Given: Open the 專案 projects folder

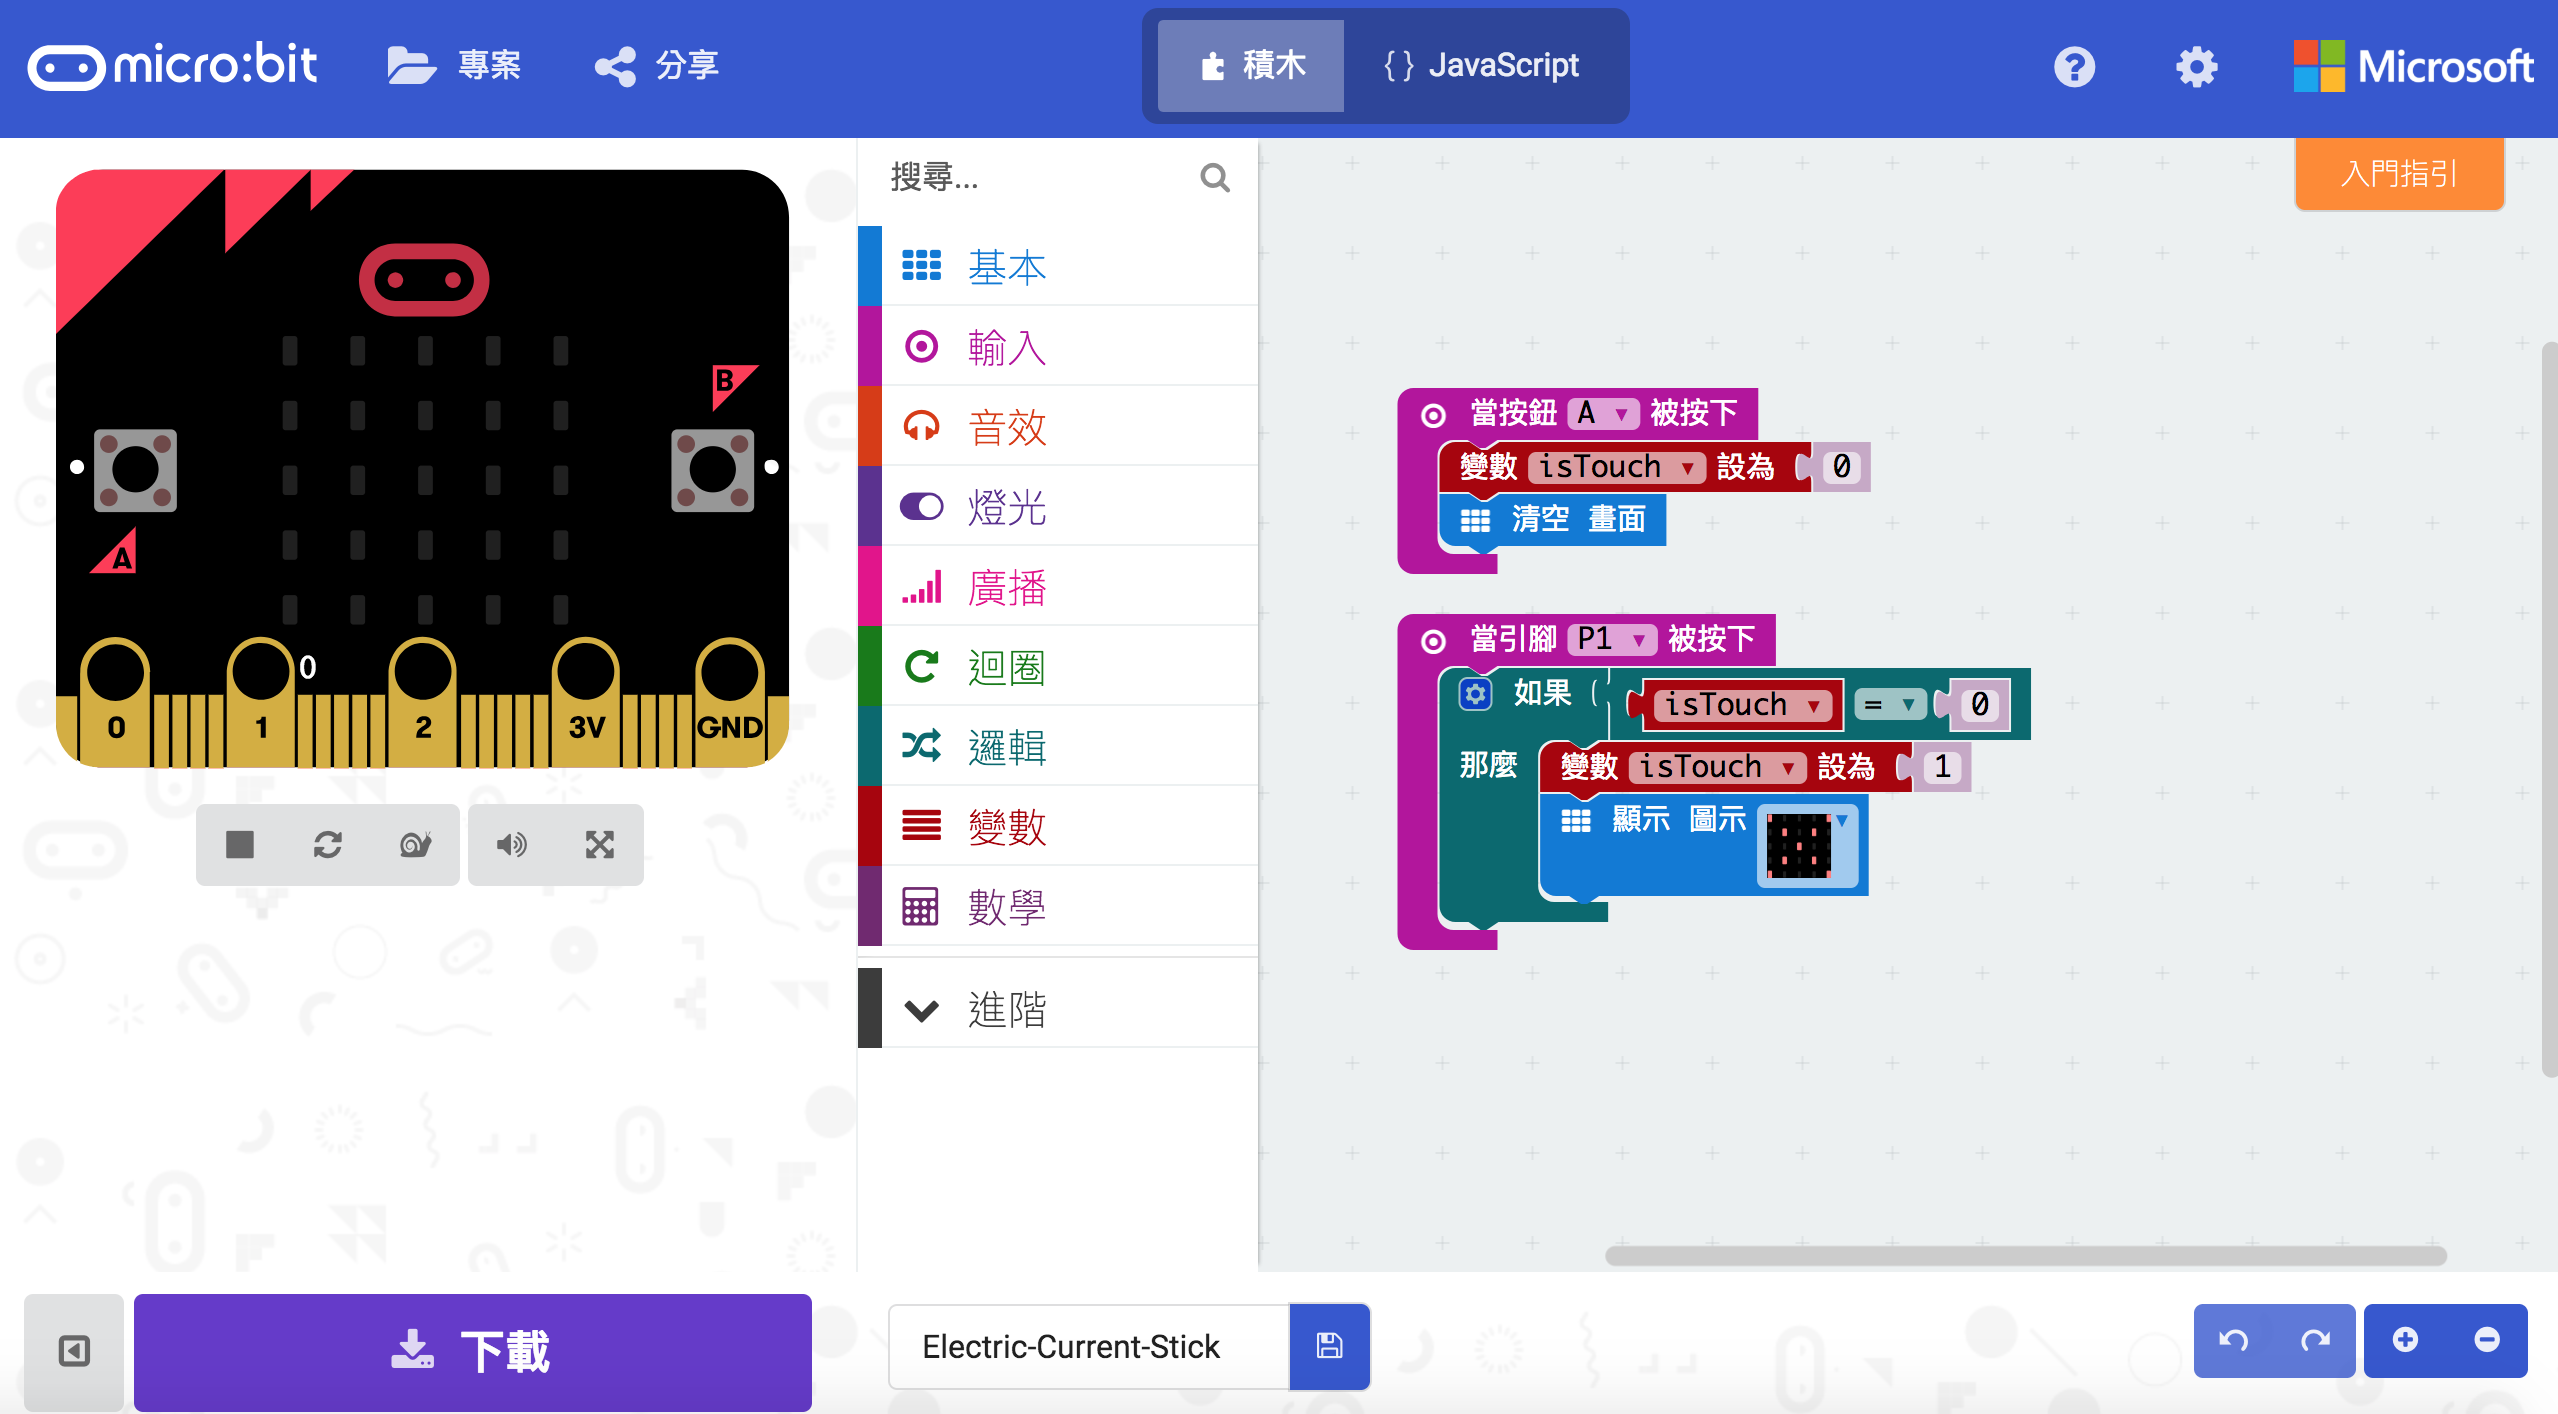Looking at the screenshot, I should coord(455,66).
